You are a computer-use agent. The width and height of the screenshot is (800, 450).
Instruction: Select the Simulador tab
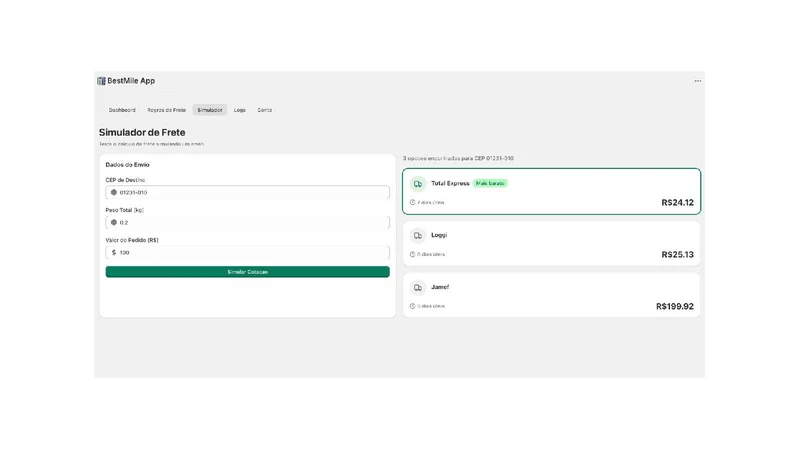tap(210, 110)
